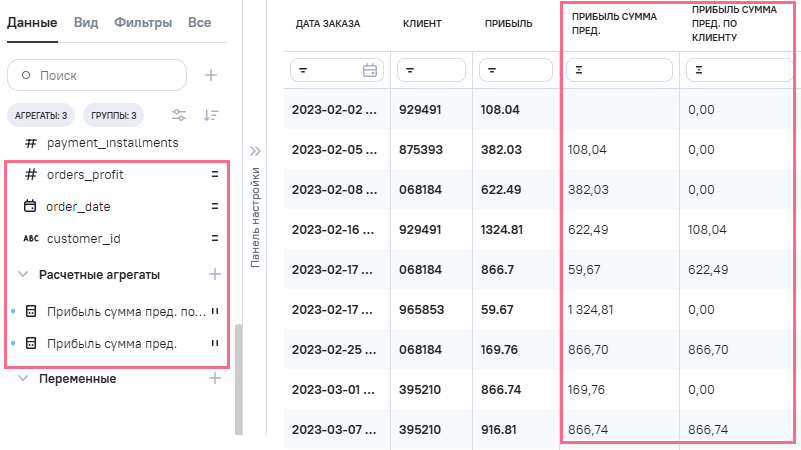This screenshot has height=450, width=801.
Task: Collapse the settings panel with double chevron
Action: [255, 151]
